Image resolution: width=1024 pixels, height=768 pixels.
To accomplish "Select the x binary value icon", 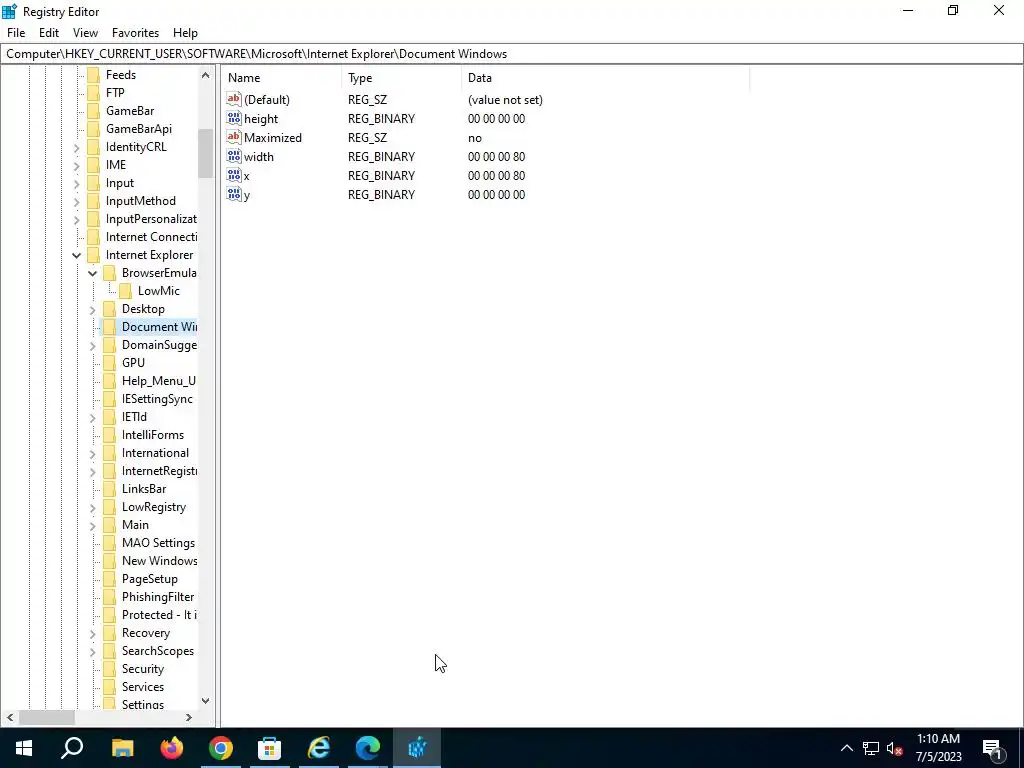I will pos(234,175).
